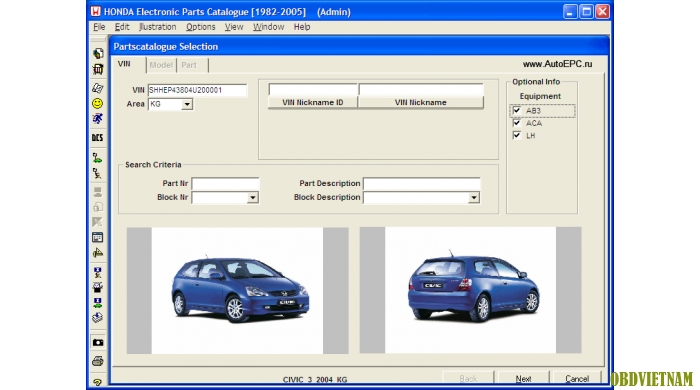Open the Window menu
The width and height of the screenshot is (700, 390).
pyautogui.click(x=268, y=27)
